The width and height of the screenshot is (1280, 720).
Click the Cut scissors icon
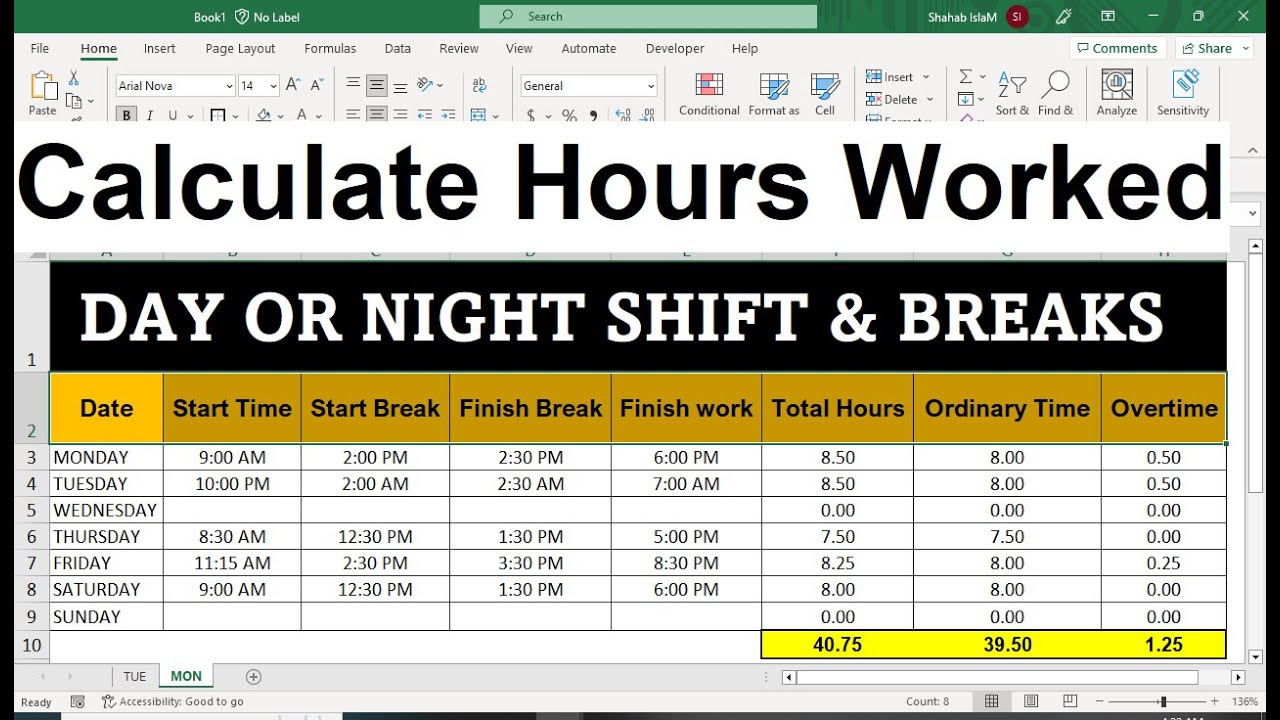click(x=74, y=78)
